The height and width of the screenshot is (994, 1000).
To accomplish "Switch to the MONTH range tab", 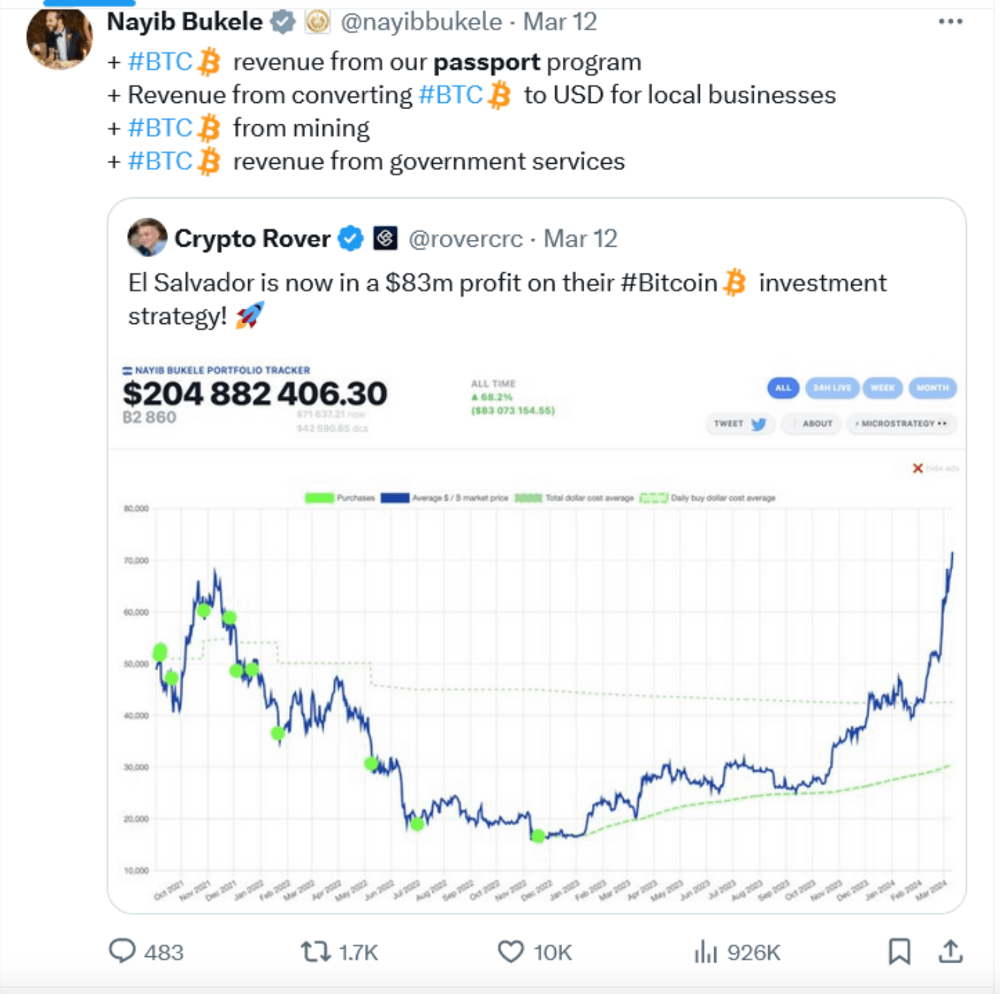I will pos(934,388).
